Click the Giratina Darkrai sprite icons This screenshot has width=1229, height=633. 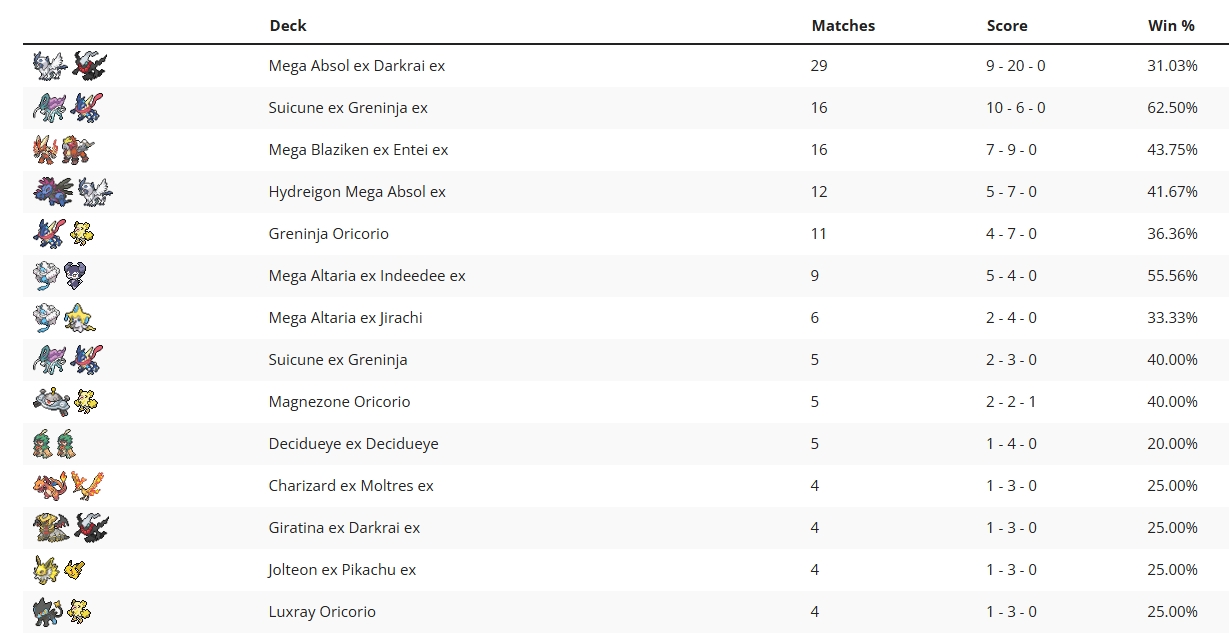[70, 528]
